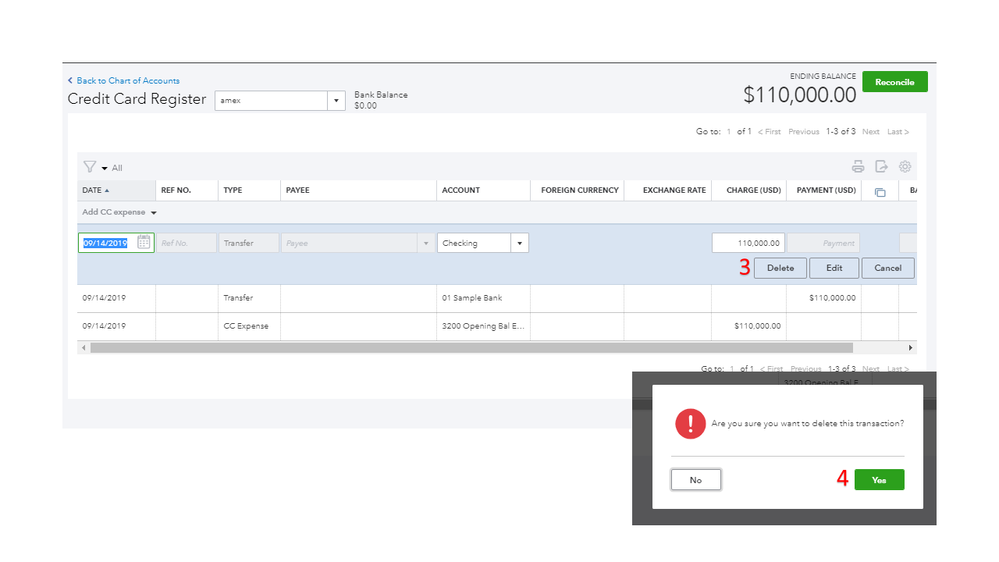Image resolution: width=999 pixels, height=562 pixels.
Task: Click the ACCOUNT column header
Action: 484,190
